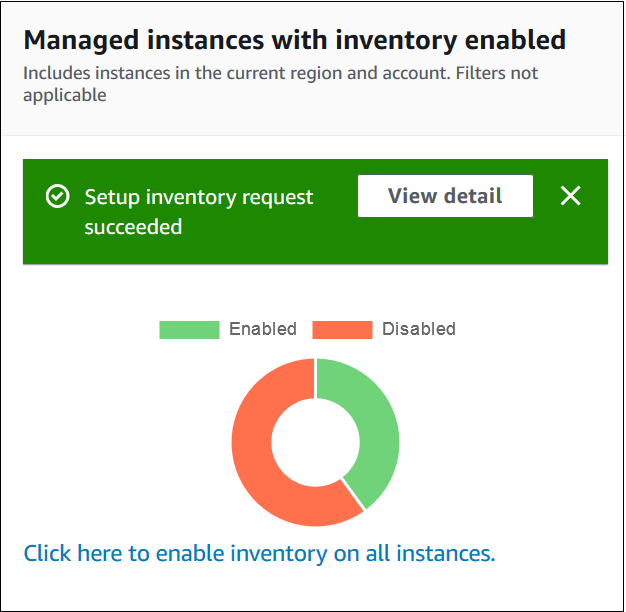Click the Disabled legend label text
Viewport: 626px width, 612px height.
[418, 329]
